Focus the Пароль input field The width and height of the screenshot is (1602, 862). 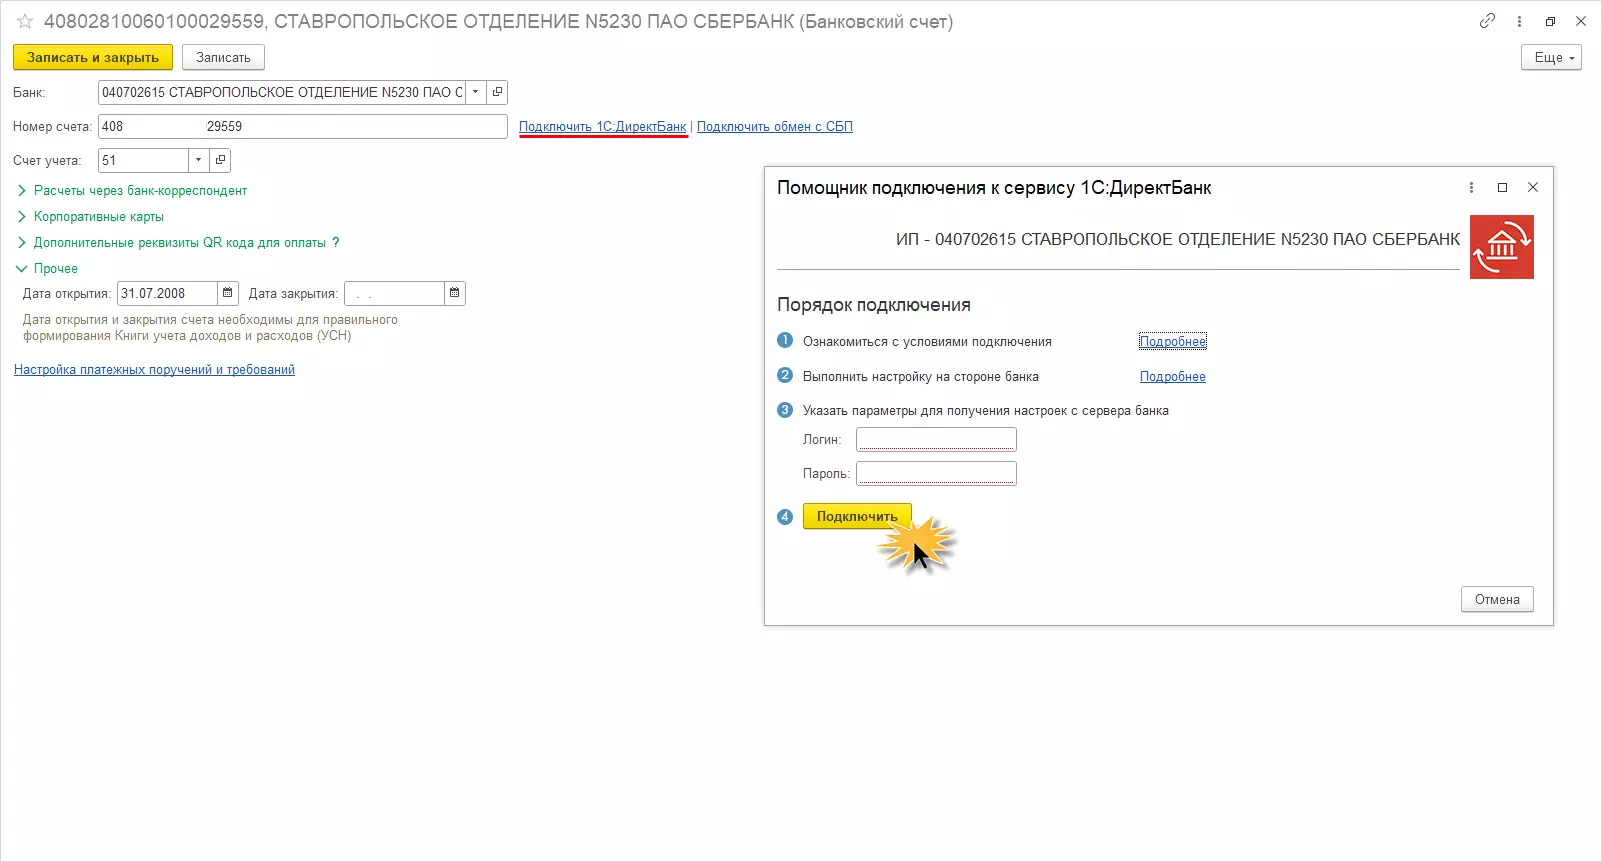tap(936, 473)
